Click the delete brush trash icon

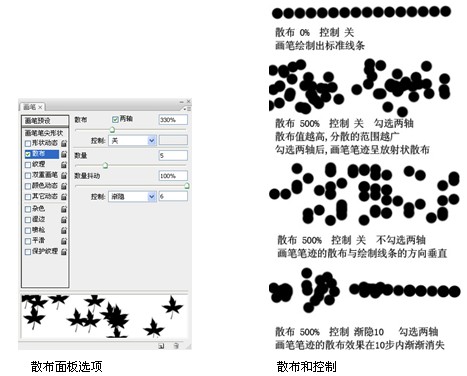click(x=176, y=346)
